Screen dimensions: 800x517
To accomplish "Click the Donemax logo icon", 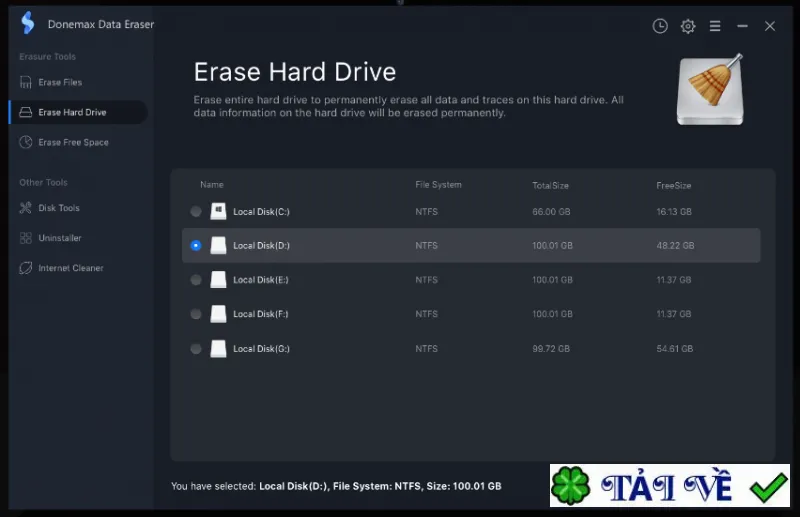I will point(28,23).
